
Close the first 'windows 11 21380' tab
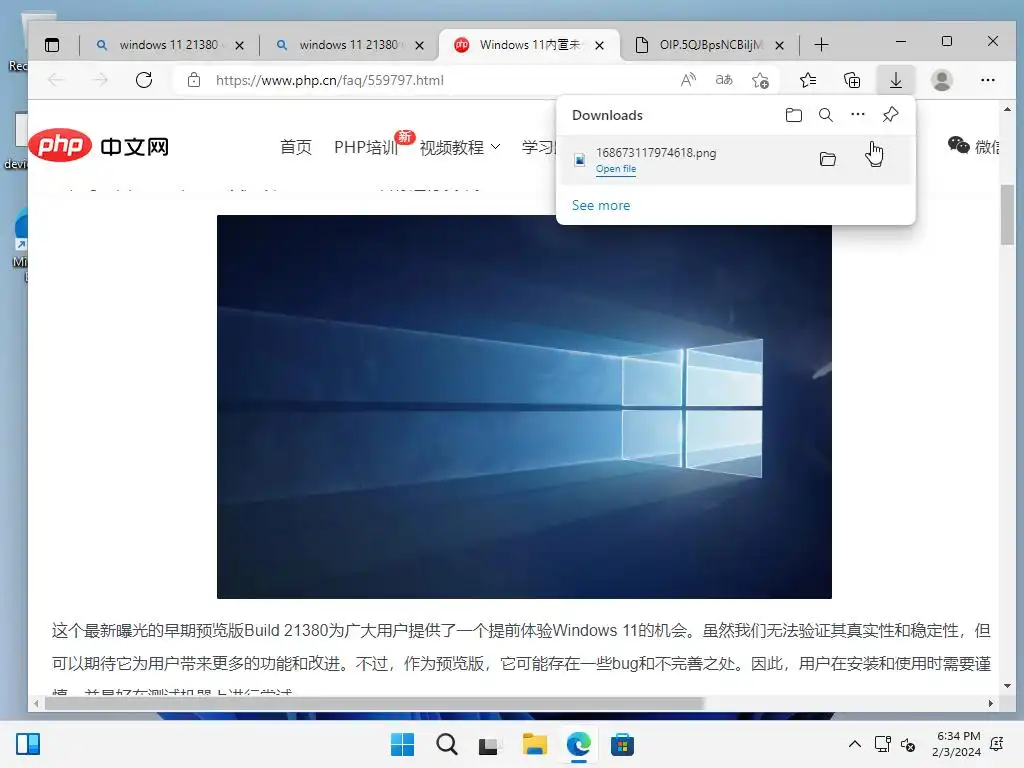tap(240, 45)
